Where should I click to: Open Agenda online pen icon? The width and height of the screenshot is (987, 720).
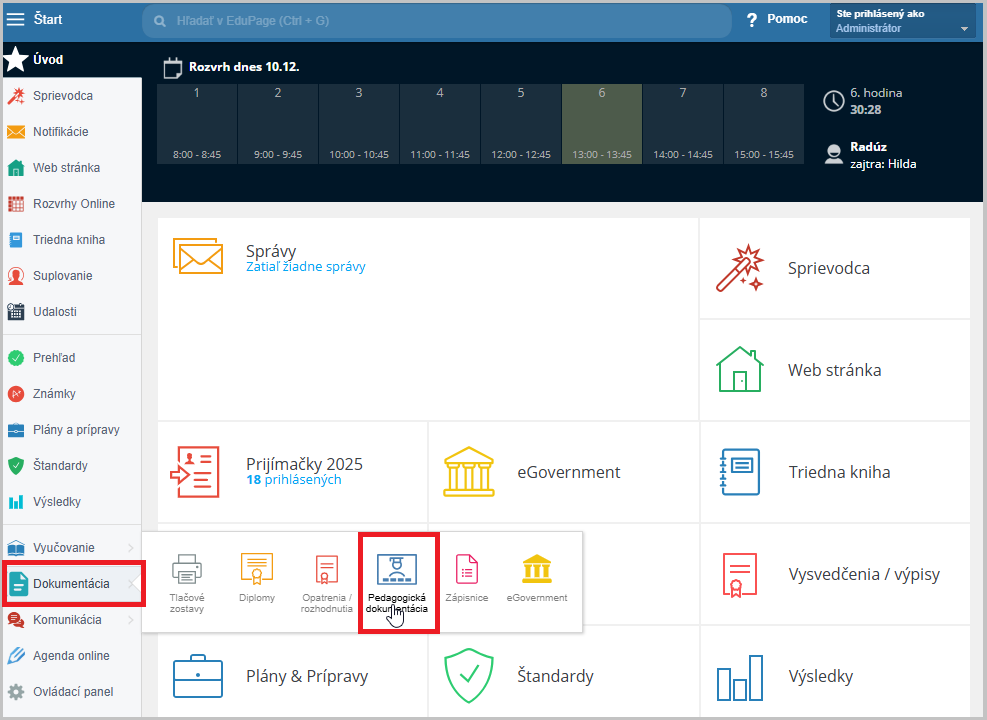pyautogui.click(x=16, y=656)
